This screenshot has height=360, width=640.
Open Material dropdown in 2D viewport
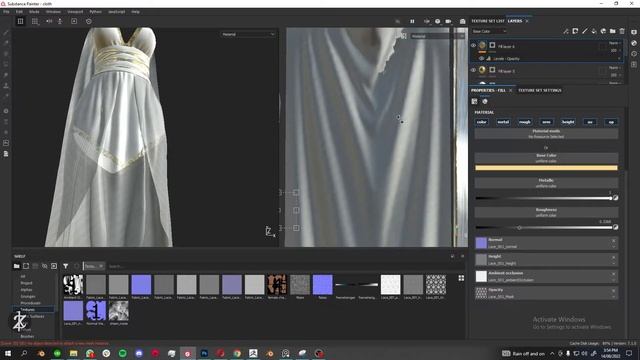point(437,36)
